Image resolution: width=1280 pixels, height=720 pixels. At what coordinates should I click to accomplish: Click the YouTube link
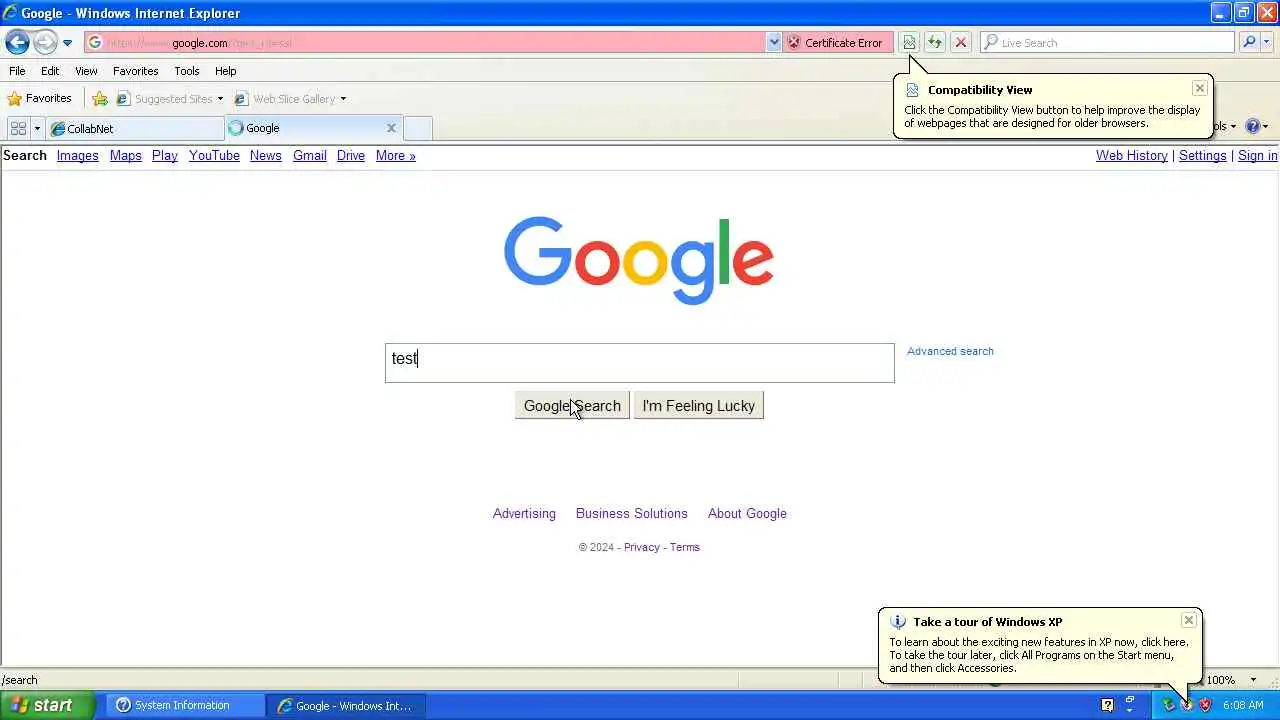tap(214, 155)
